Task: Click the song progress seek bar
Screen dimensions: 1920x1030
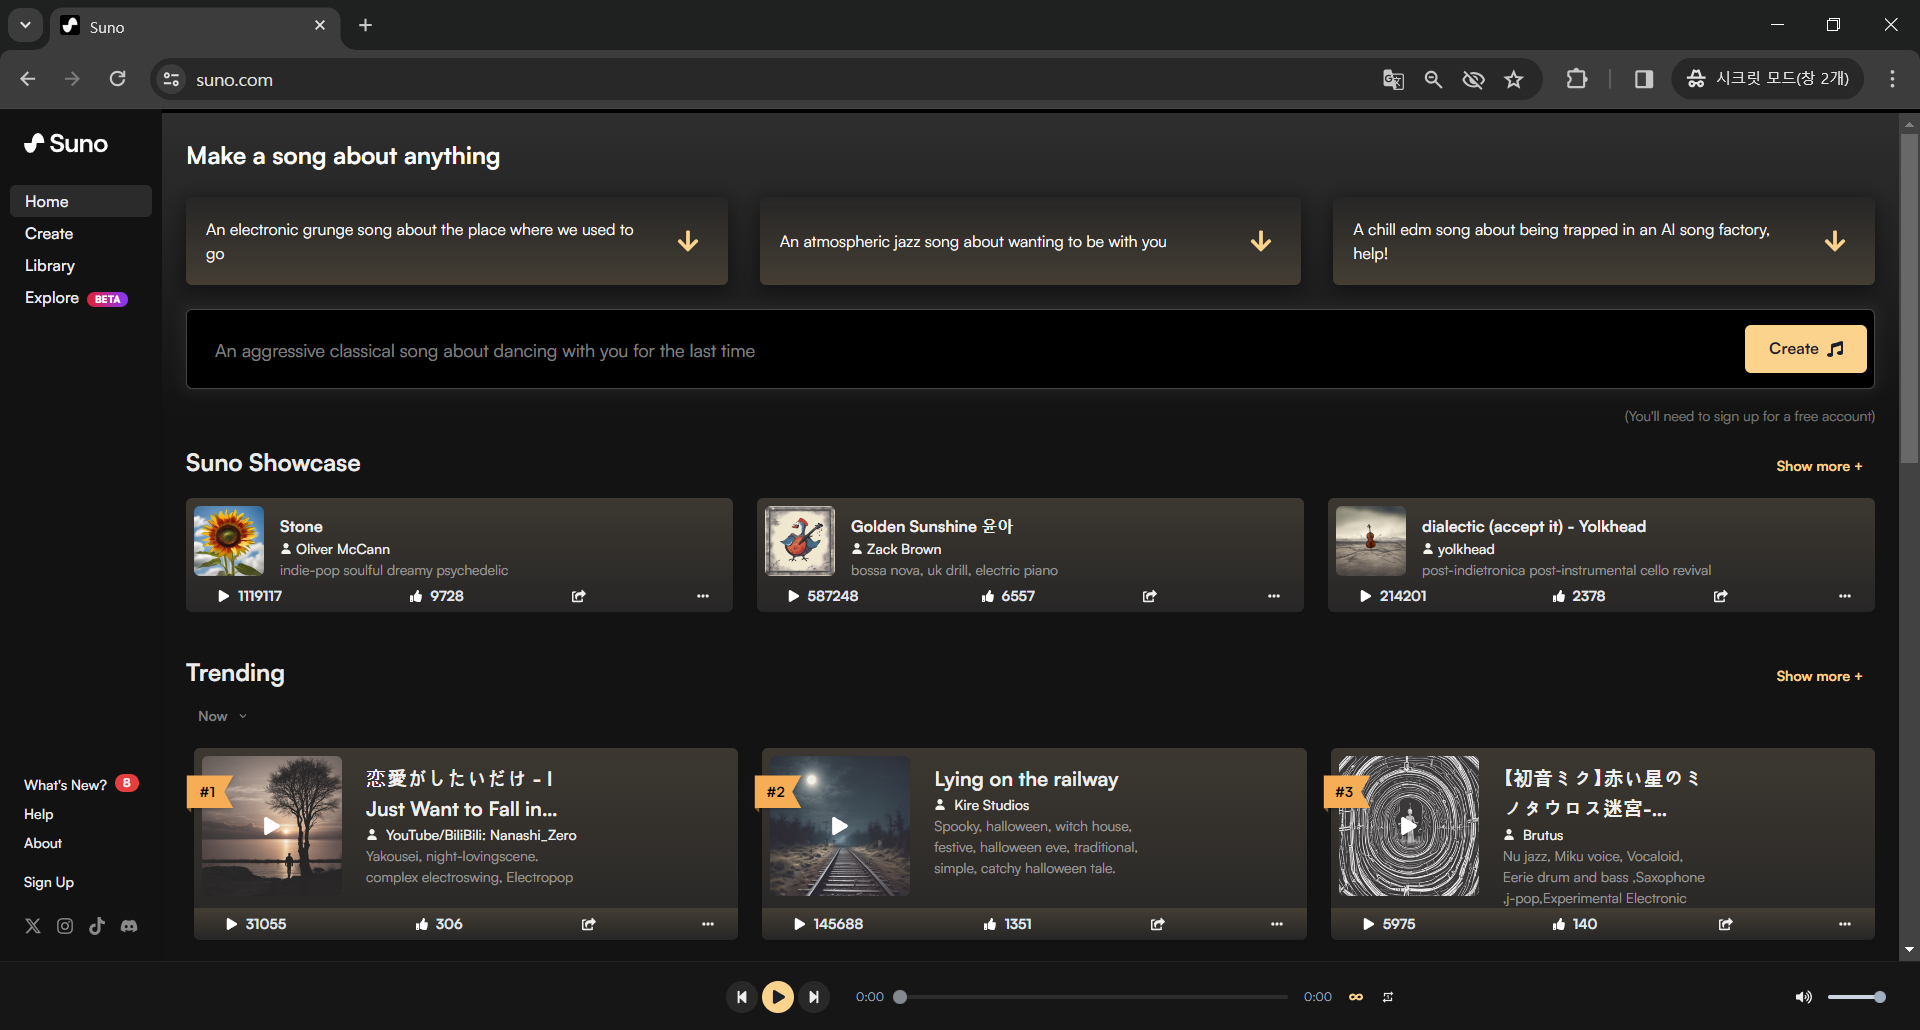Action: pos(1094,997)
